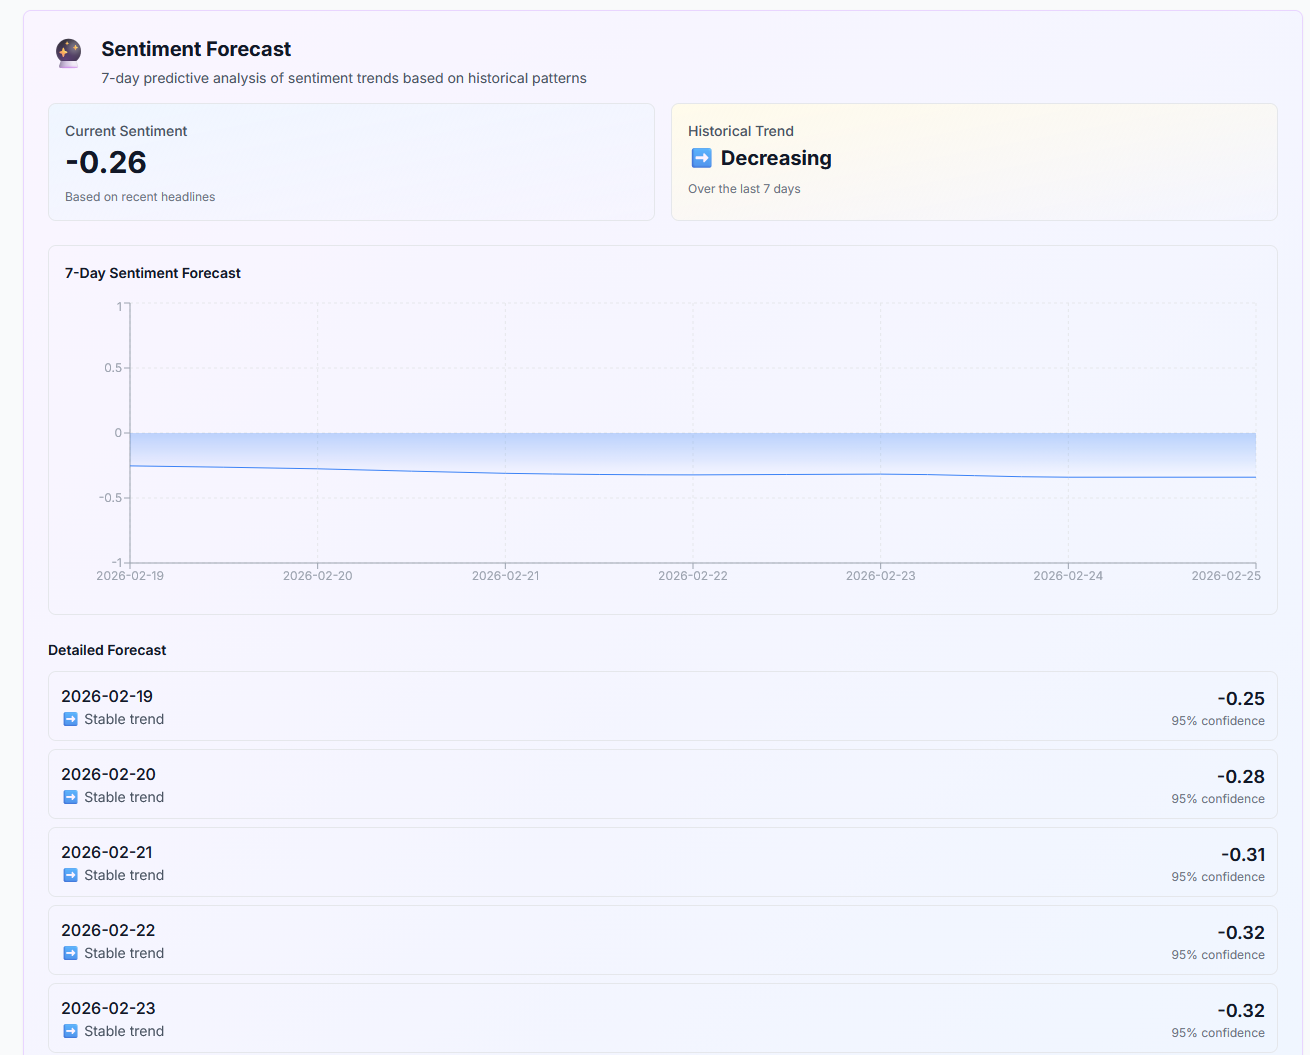This screenshot has width=1310, height=1055.
Task: Click the blue shaded forecast chart area
Action: pos(693,453)
